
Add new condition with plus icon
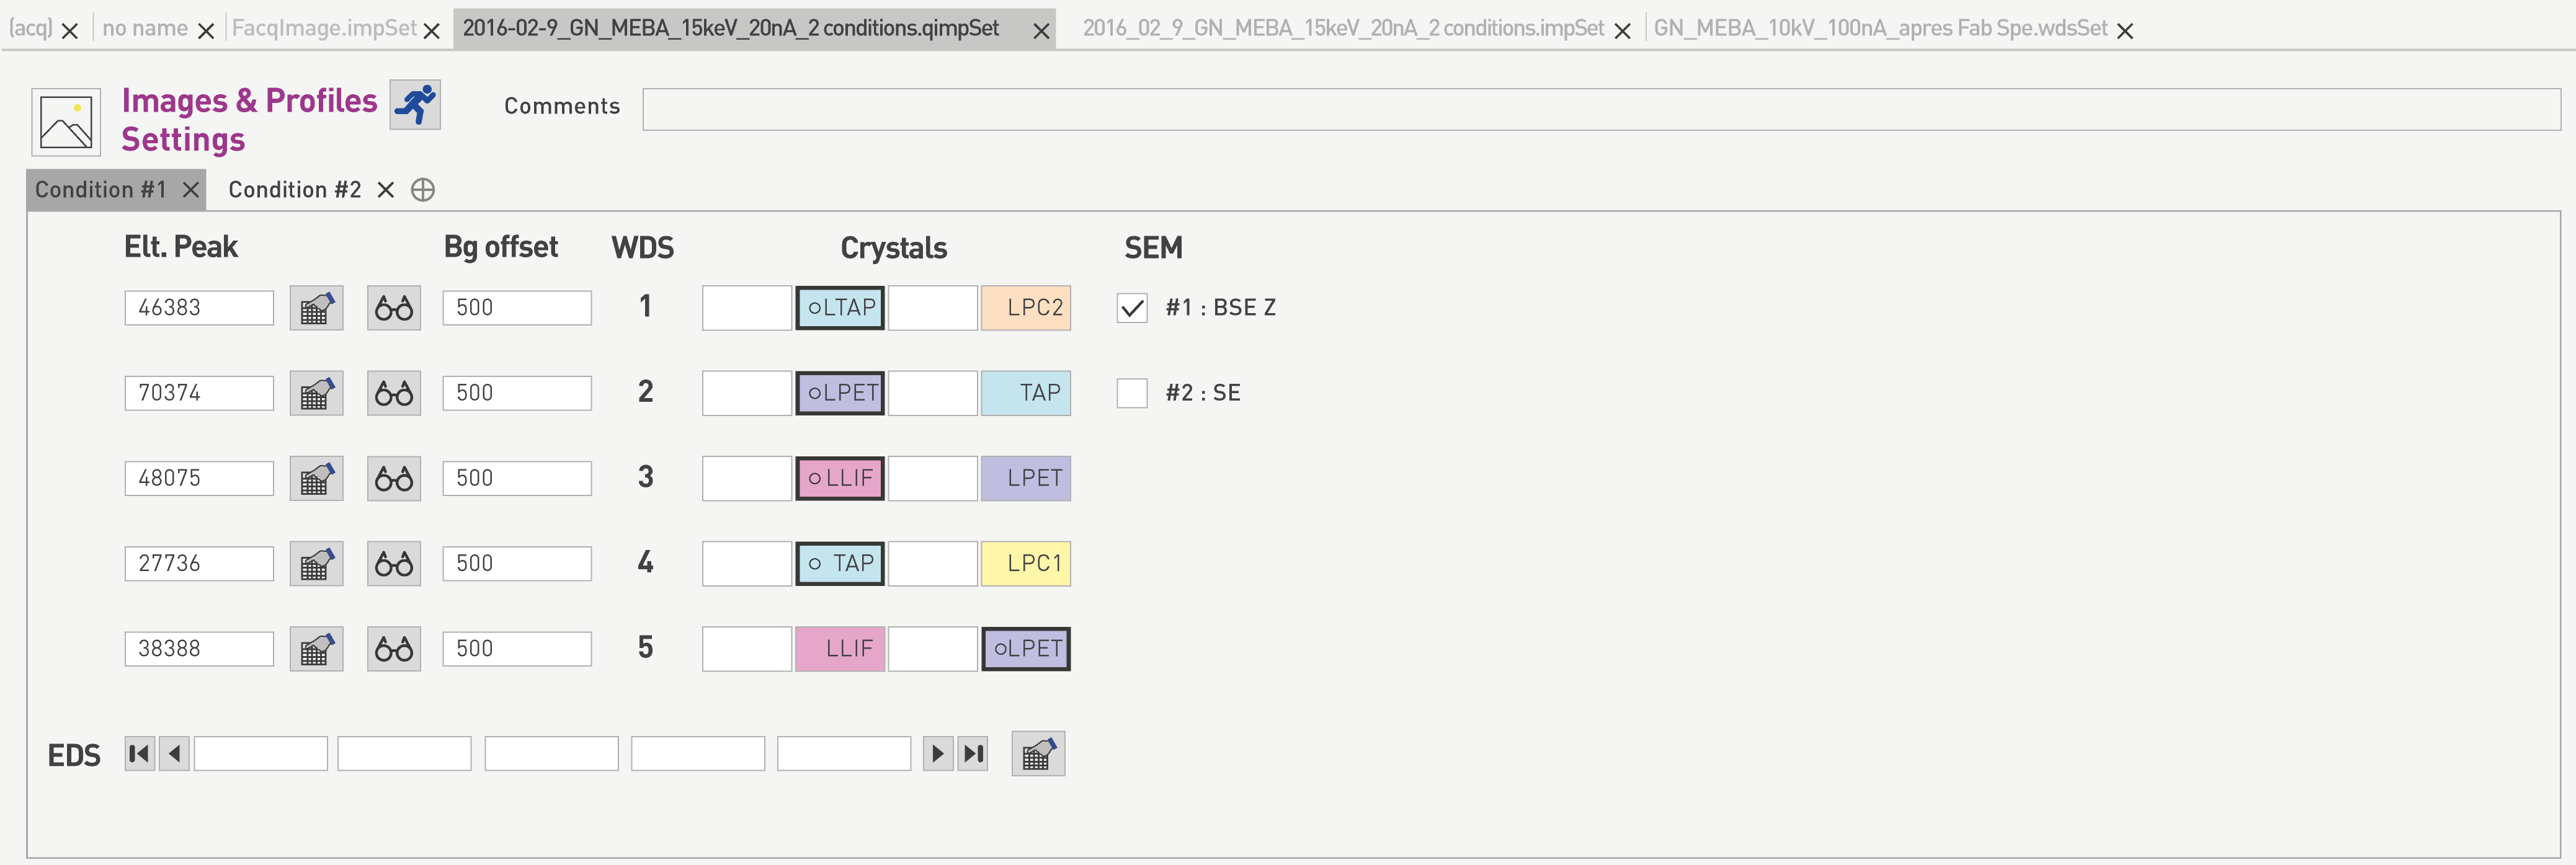[x=423, y=190]
